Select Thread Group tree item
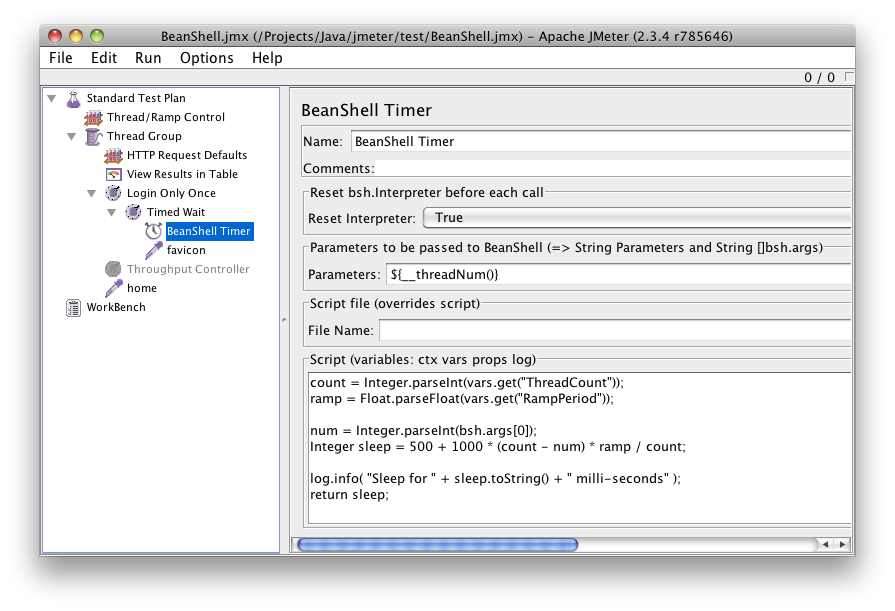This screenshot has width=895, height=611. (x=144, y=136)
